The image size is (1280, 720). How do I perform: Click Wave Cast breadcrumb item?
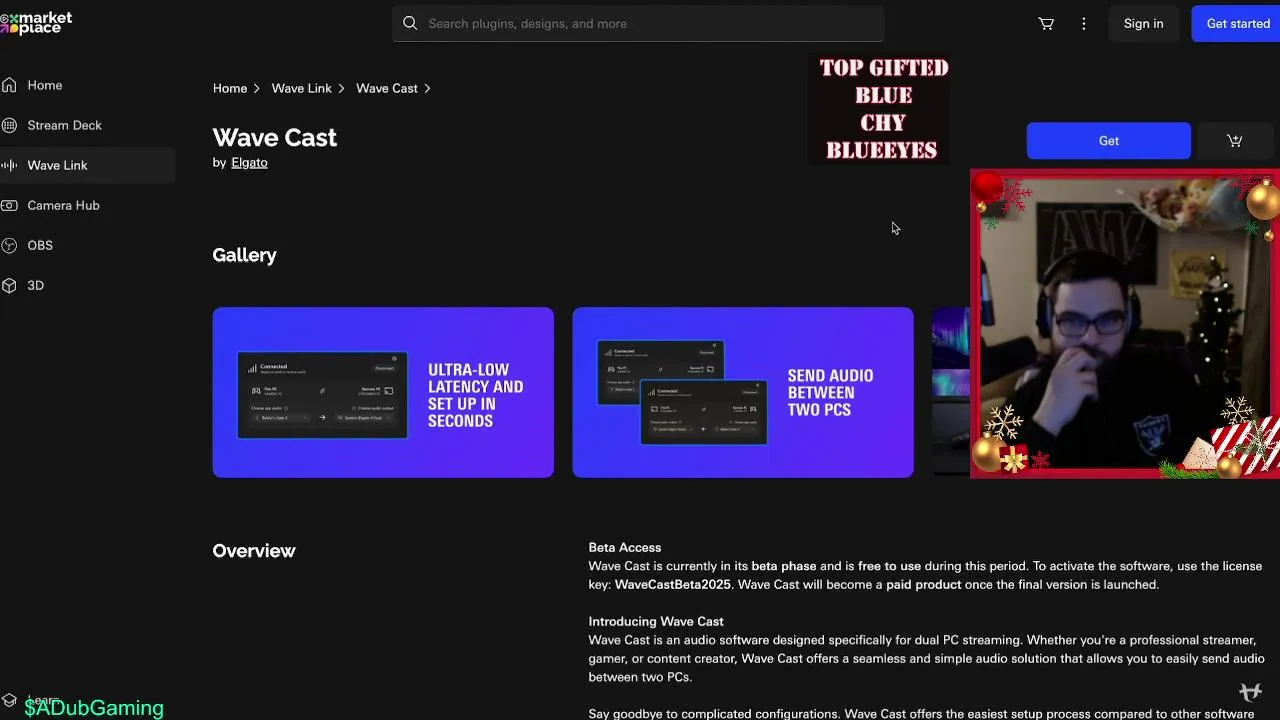click(x=387, y=88)
